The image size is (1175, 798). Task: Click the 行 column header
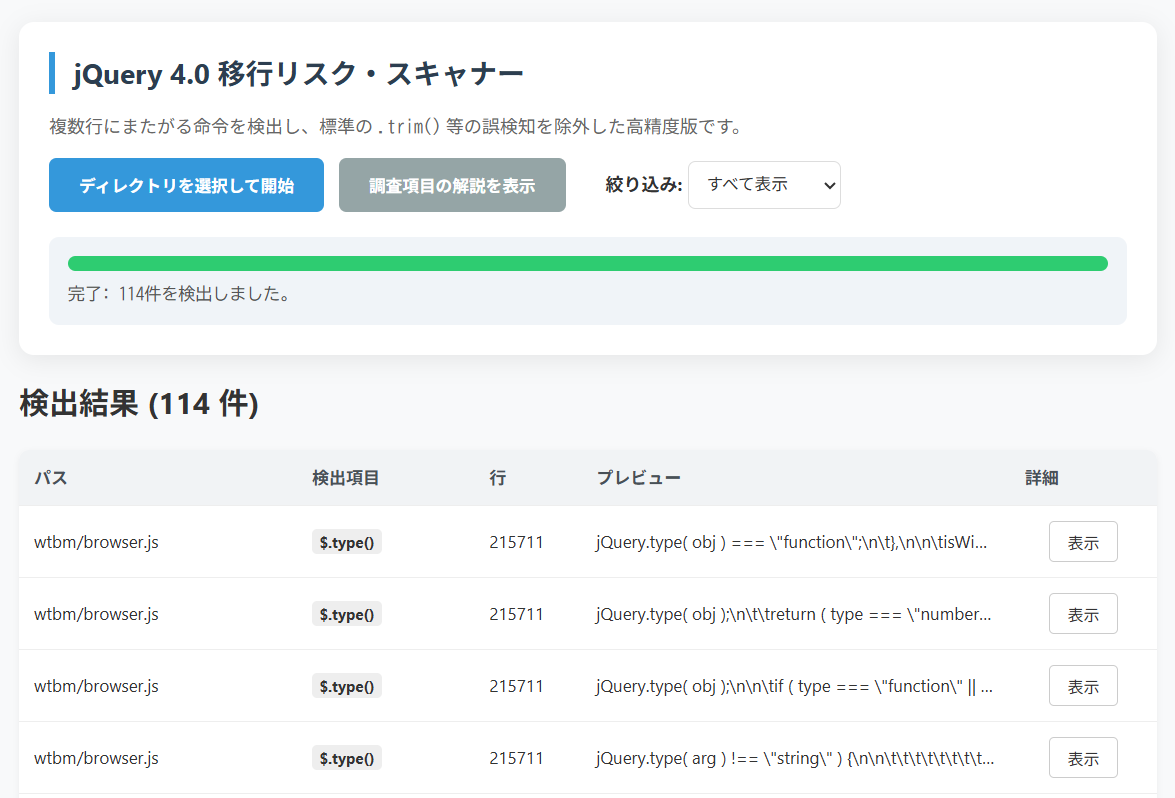tap(498, 478)
